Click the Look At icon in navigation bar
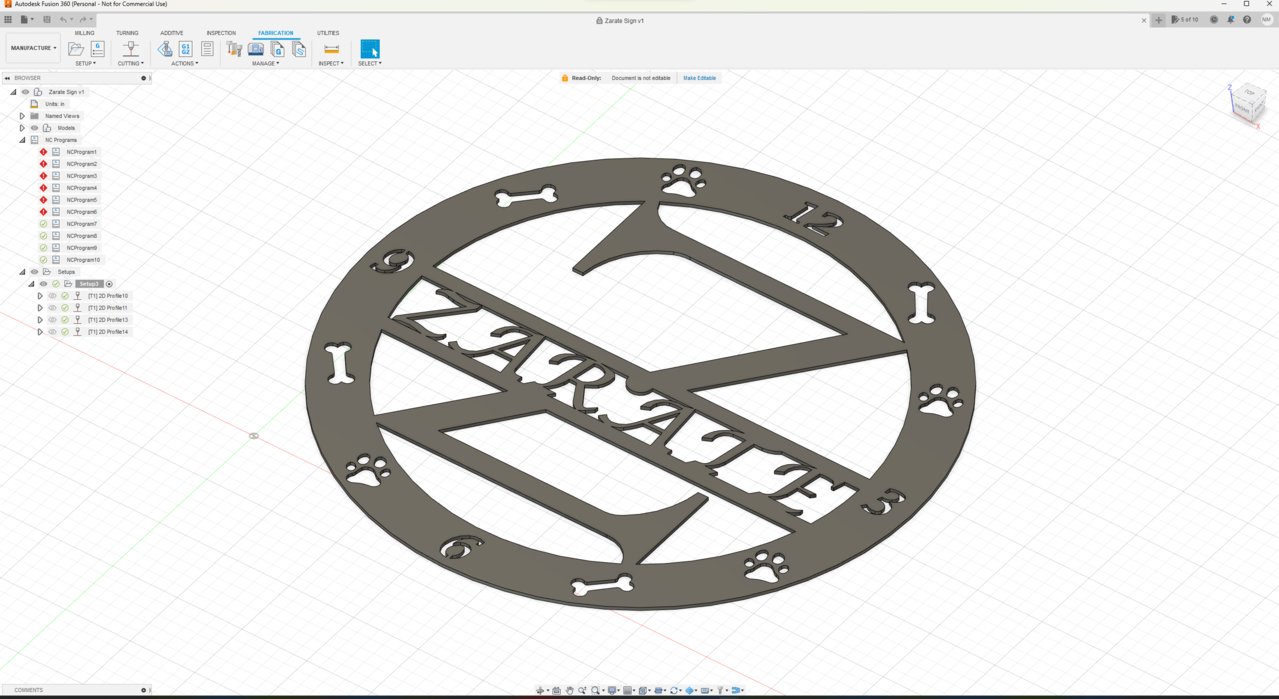Image resolution: width=1279 pixels, height=699 pixels. click(556, 690)
